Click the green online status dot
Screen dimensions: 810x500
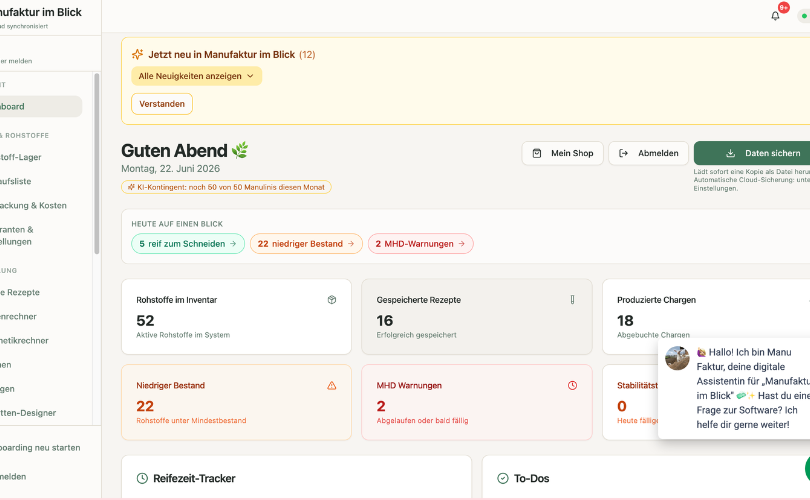click(x=804, y=16)
